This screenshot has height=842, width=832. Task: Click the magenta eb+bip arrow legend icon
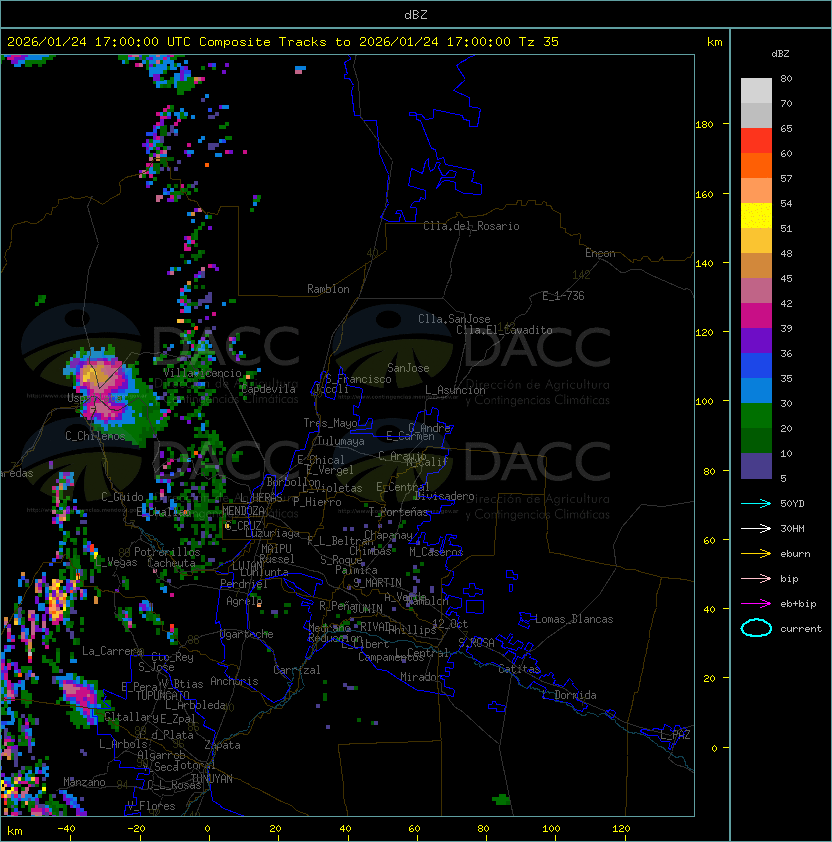click(756, 604)
